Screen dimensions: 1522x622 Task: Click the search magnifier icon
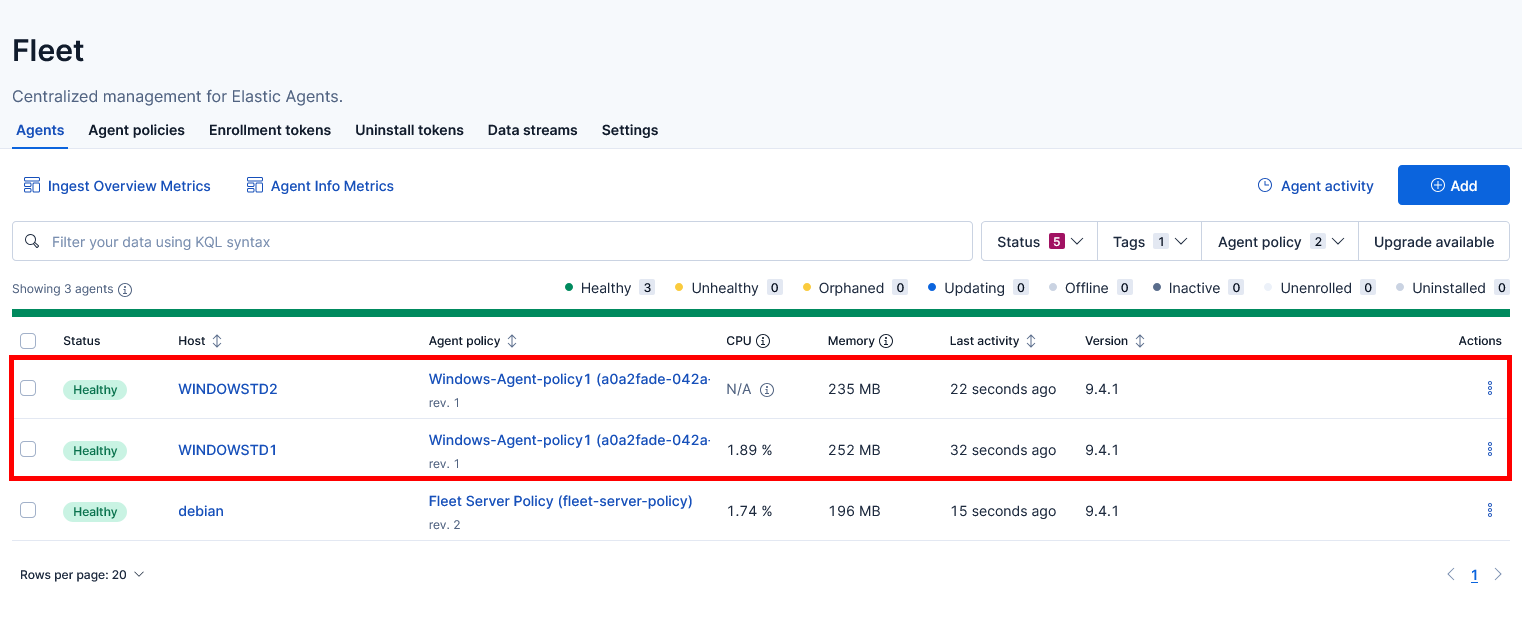pyautogui.click(x=32, y=241)
